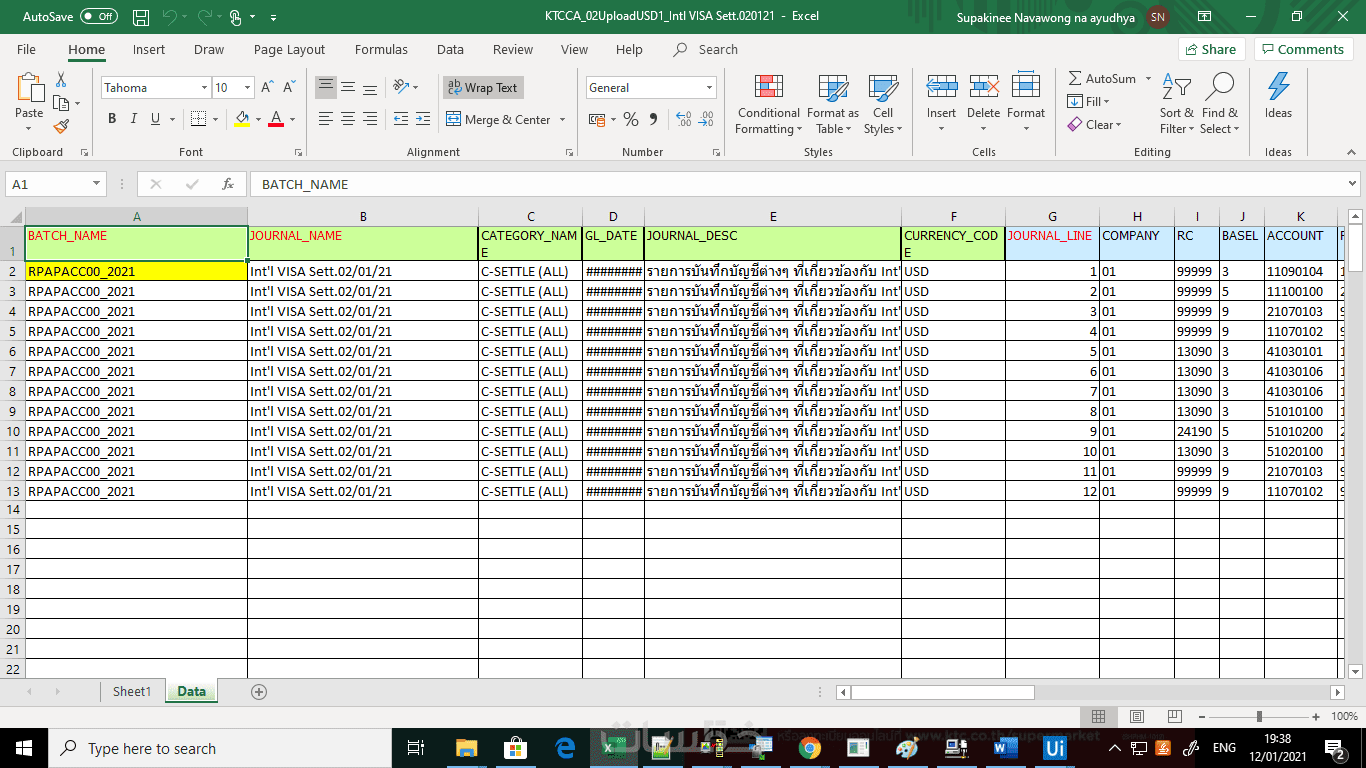
Task: Click the Find & Select button
Action: [1220, 104]
